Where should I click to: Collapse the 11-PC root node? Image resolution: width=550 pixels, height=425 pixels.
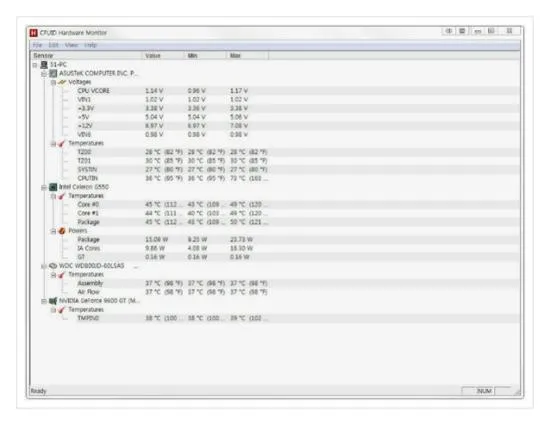pos(35,65)
